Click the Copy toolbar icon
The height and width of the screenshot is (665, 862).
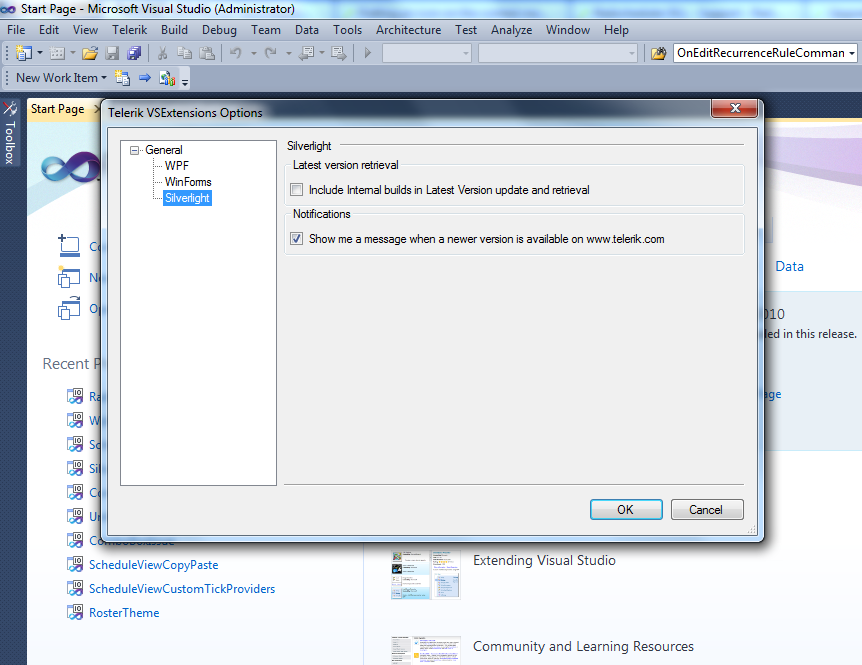pos(184,53)
